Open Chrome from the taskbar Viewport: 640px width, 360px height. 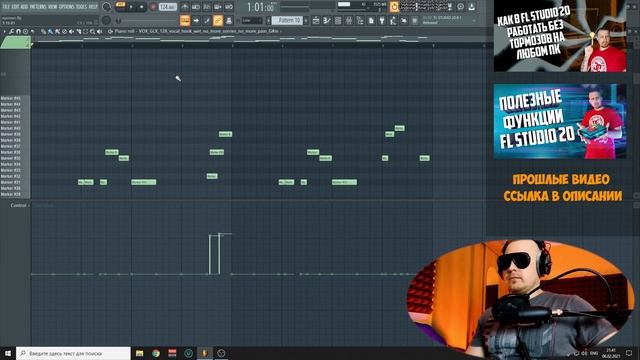[x=156, y=353]
